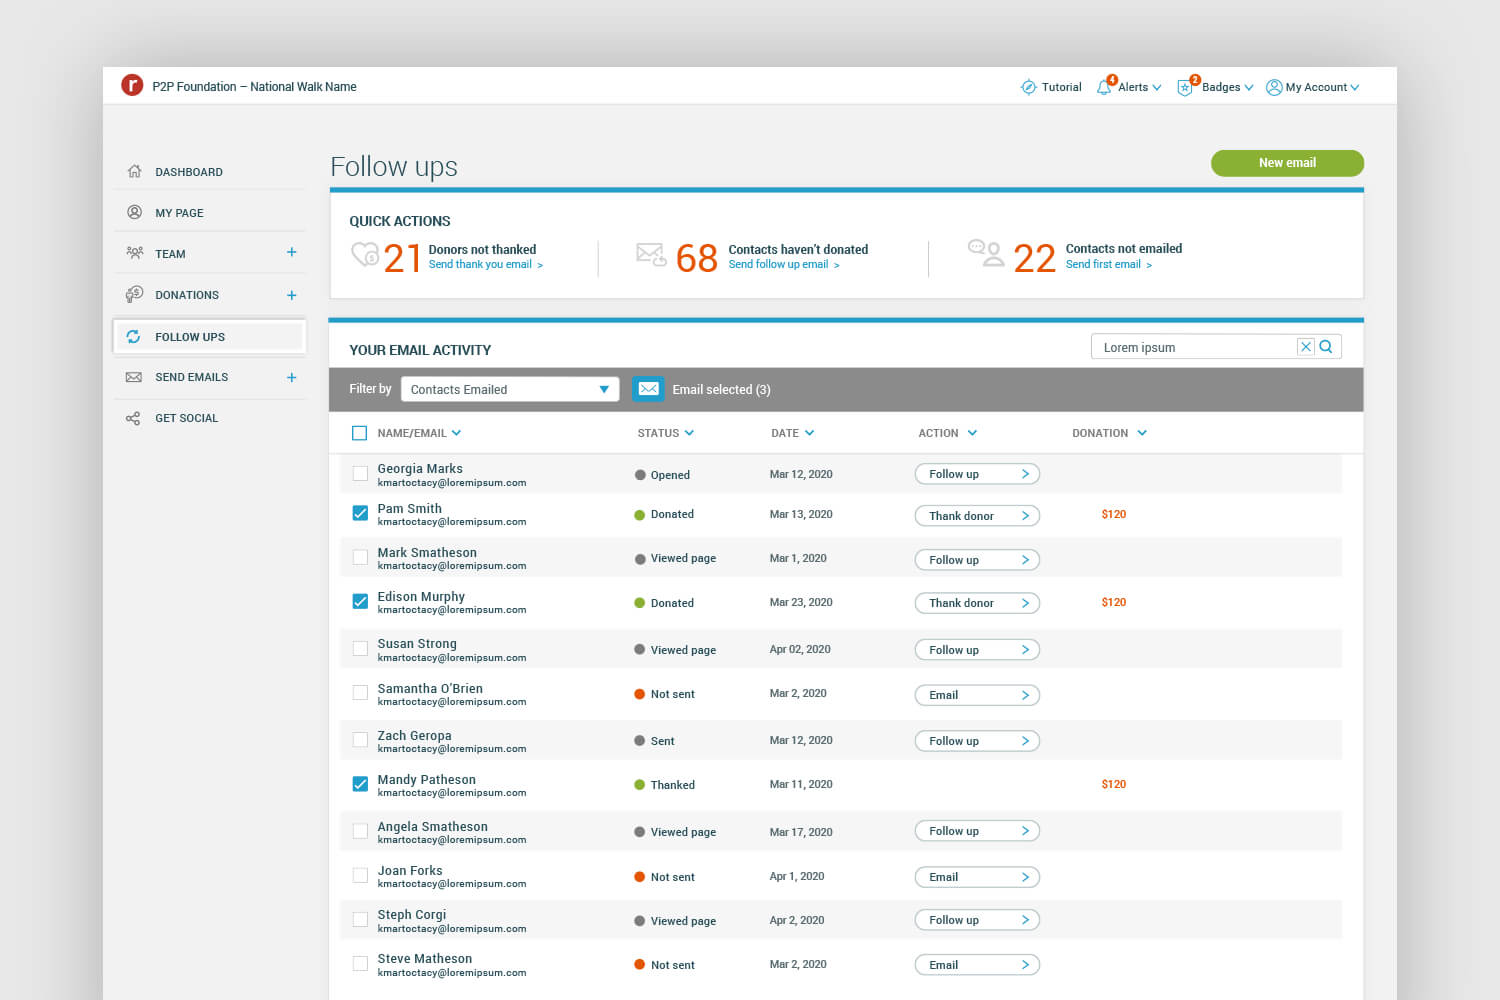
Task: Click Follow up button for Zach Geropa
Action: 977,741
